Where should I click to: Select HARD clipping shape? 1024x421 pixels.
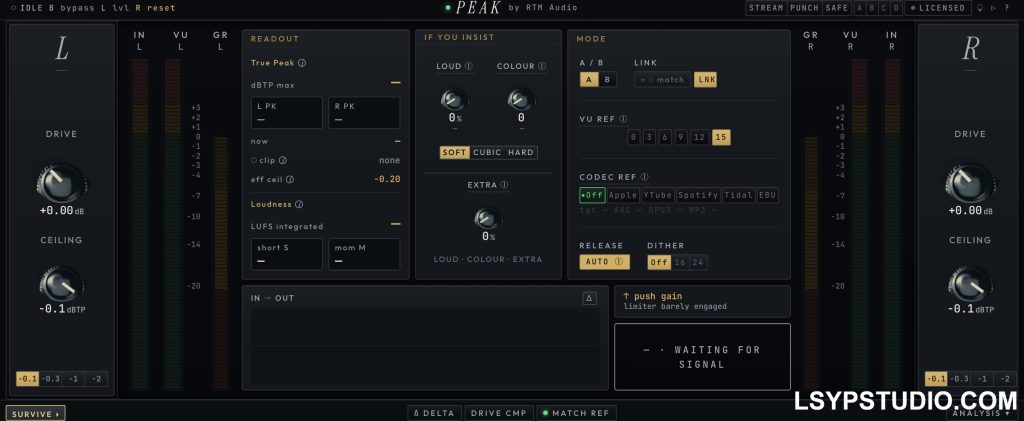(x=521, y=152)
